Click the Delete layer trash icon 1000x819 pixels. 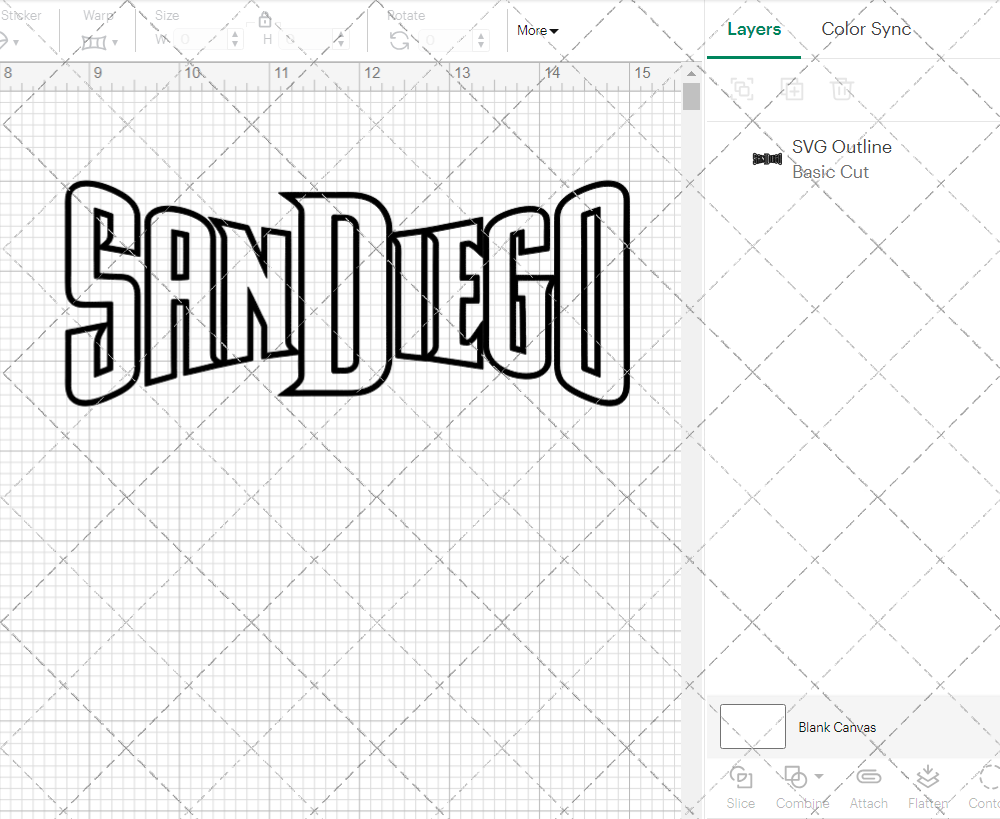pyautogui.click(x=842, y=89)
